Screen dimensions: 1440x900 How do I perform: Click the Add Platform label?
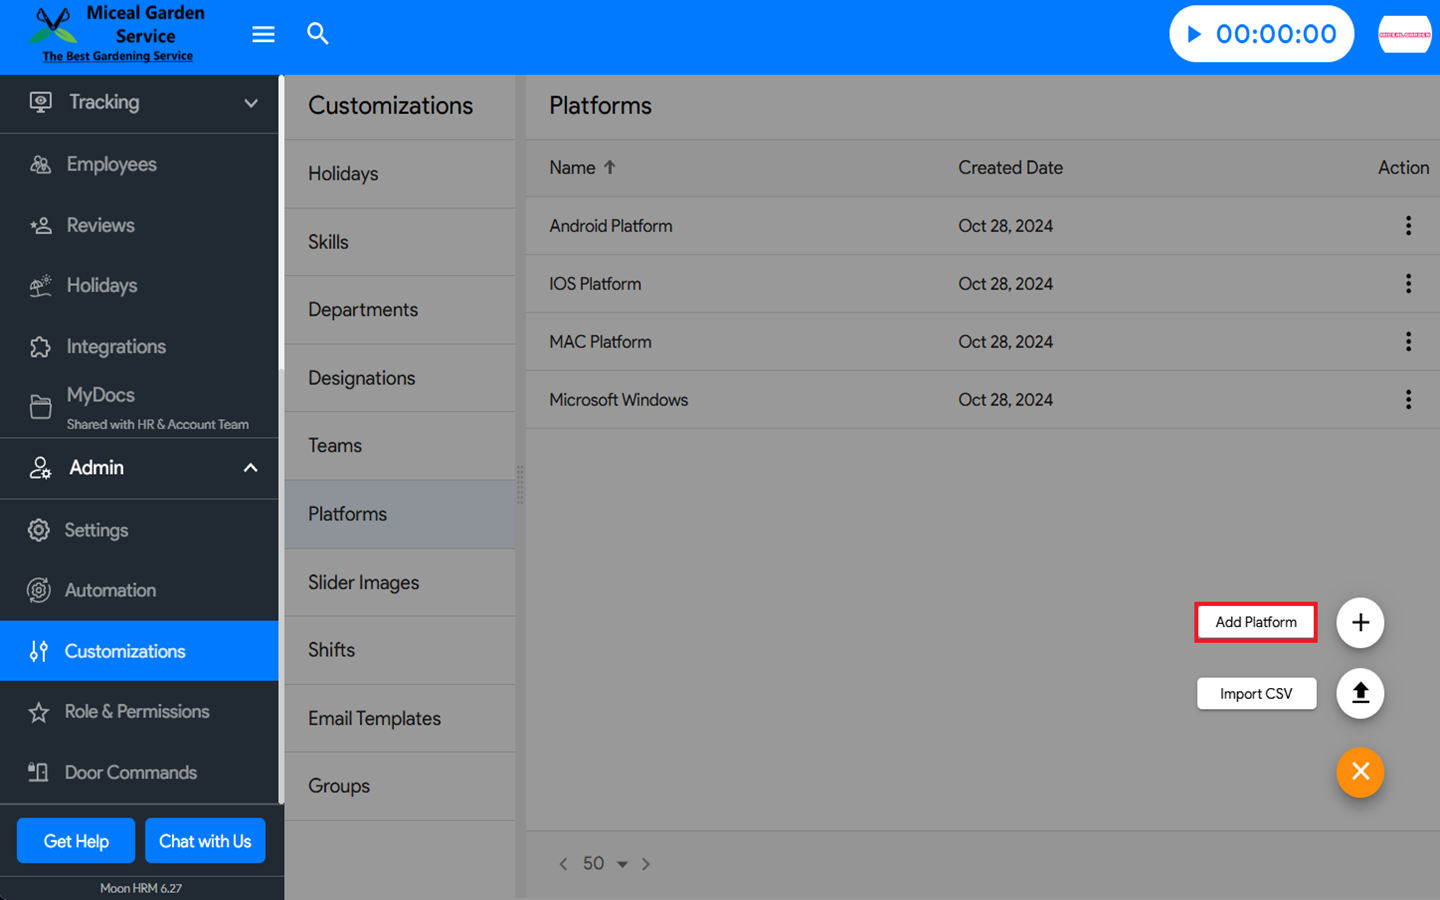pos(1255,622)
